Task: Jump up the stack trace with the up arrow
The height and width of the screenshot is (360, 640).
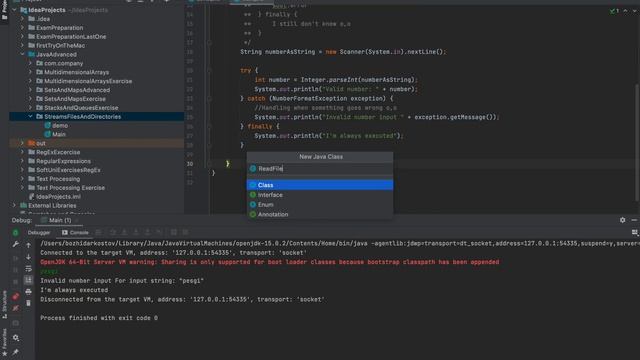Action: 28,245
